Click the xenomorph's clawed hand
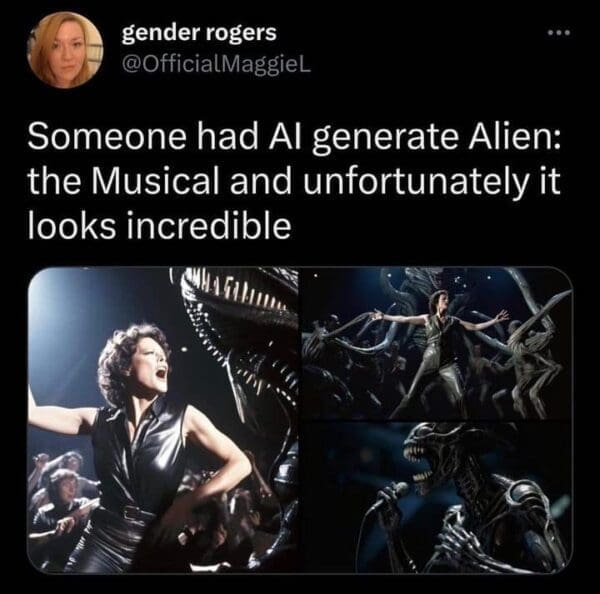This screenshot has width=600, height=594. click(x=455, y=538)
